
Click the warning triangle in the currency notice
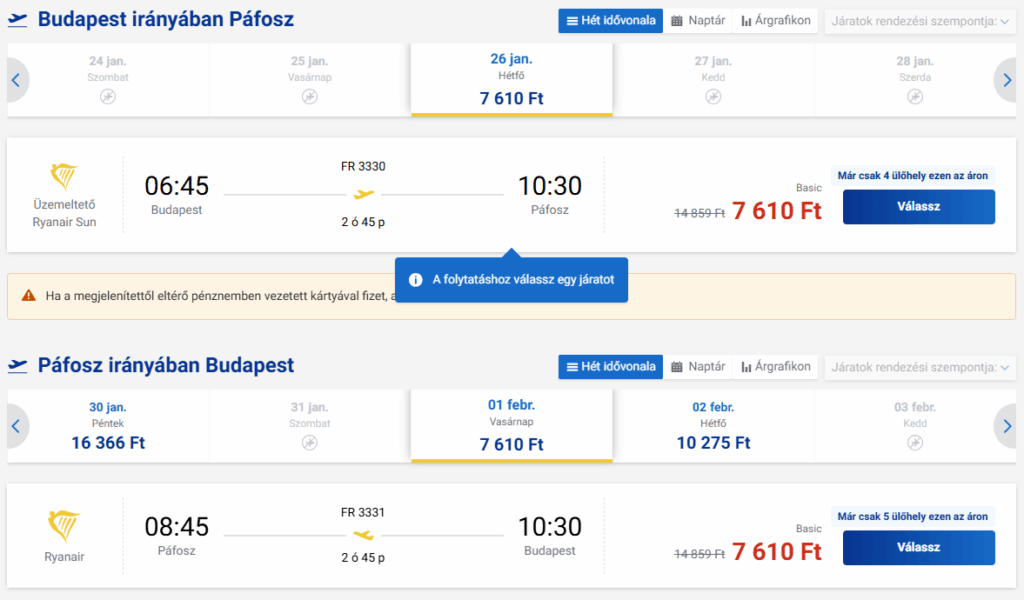click(x=27, y=296)
